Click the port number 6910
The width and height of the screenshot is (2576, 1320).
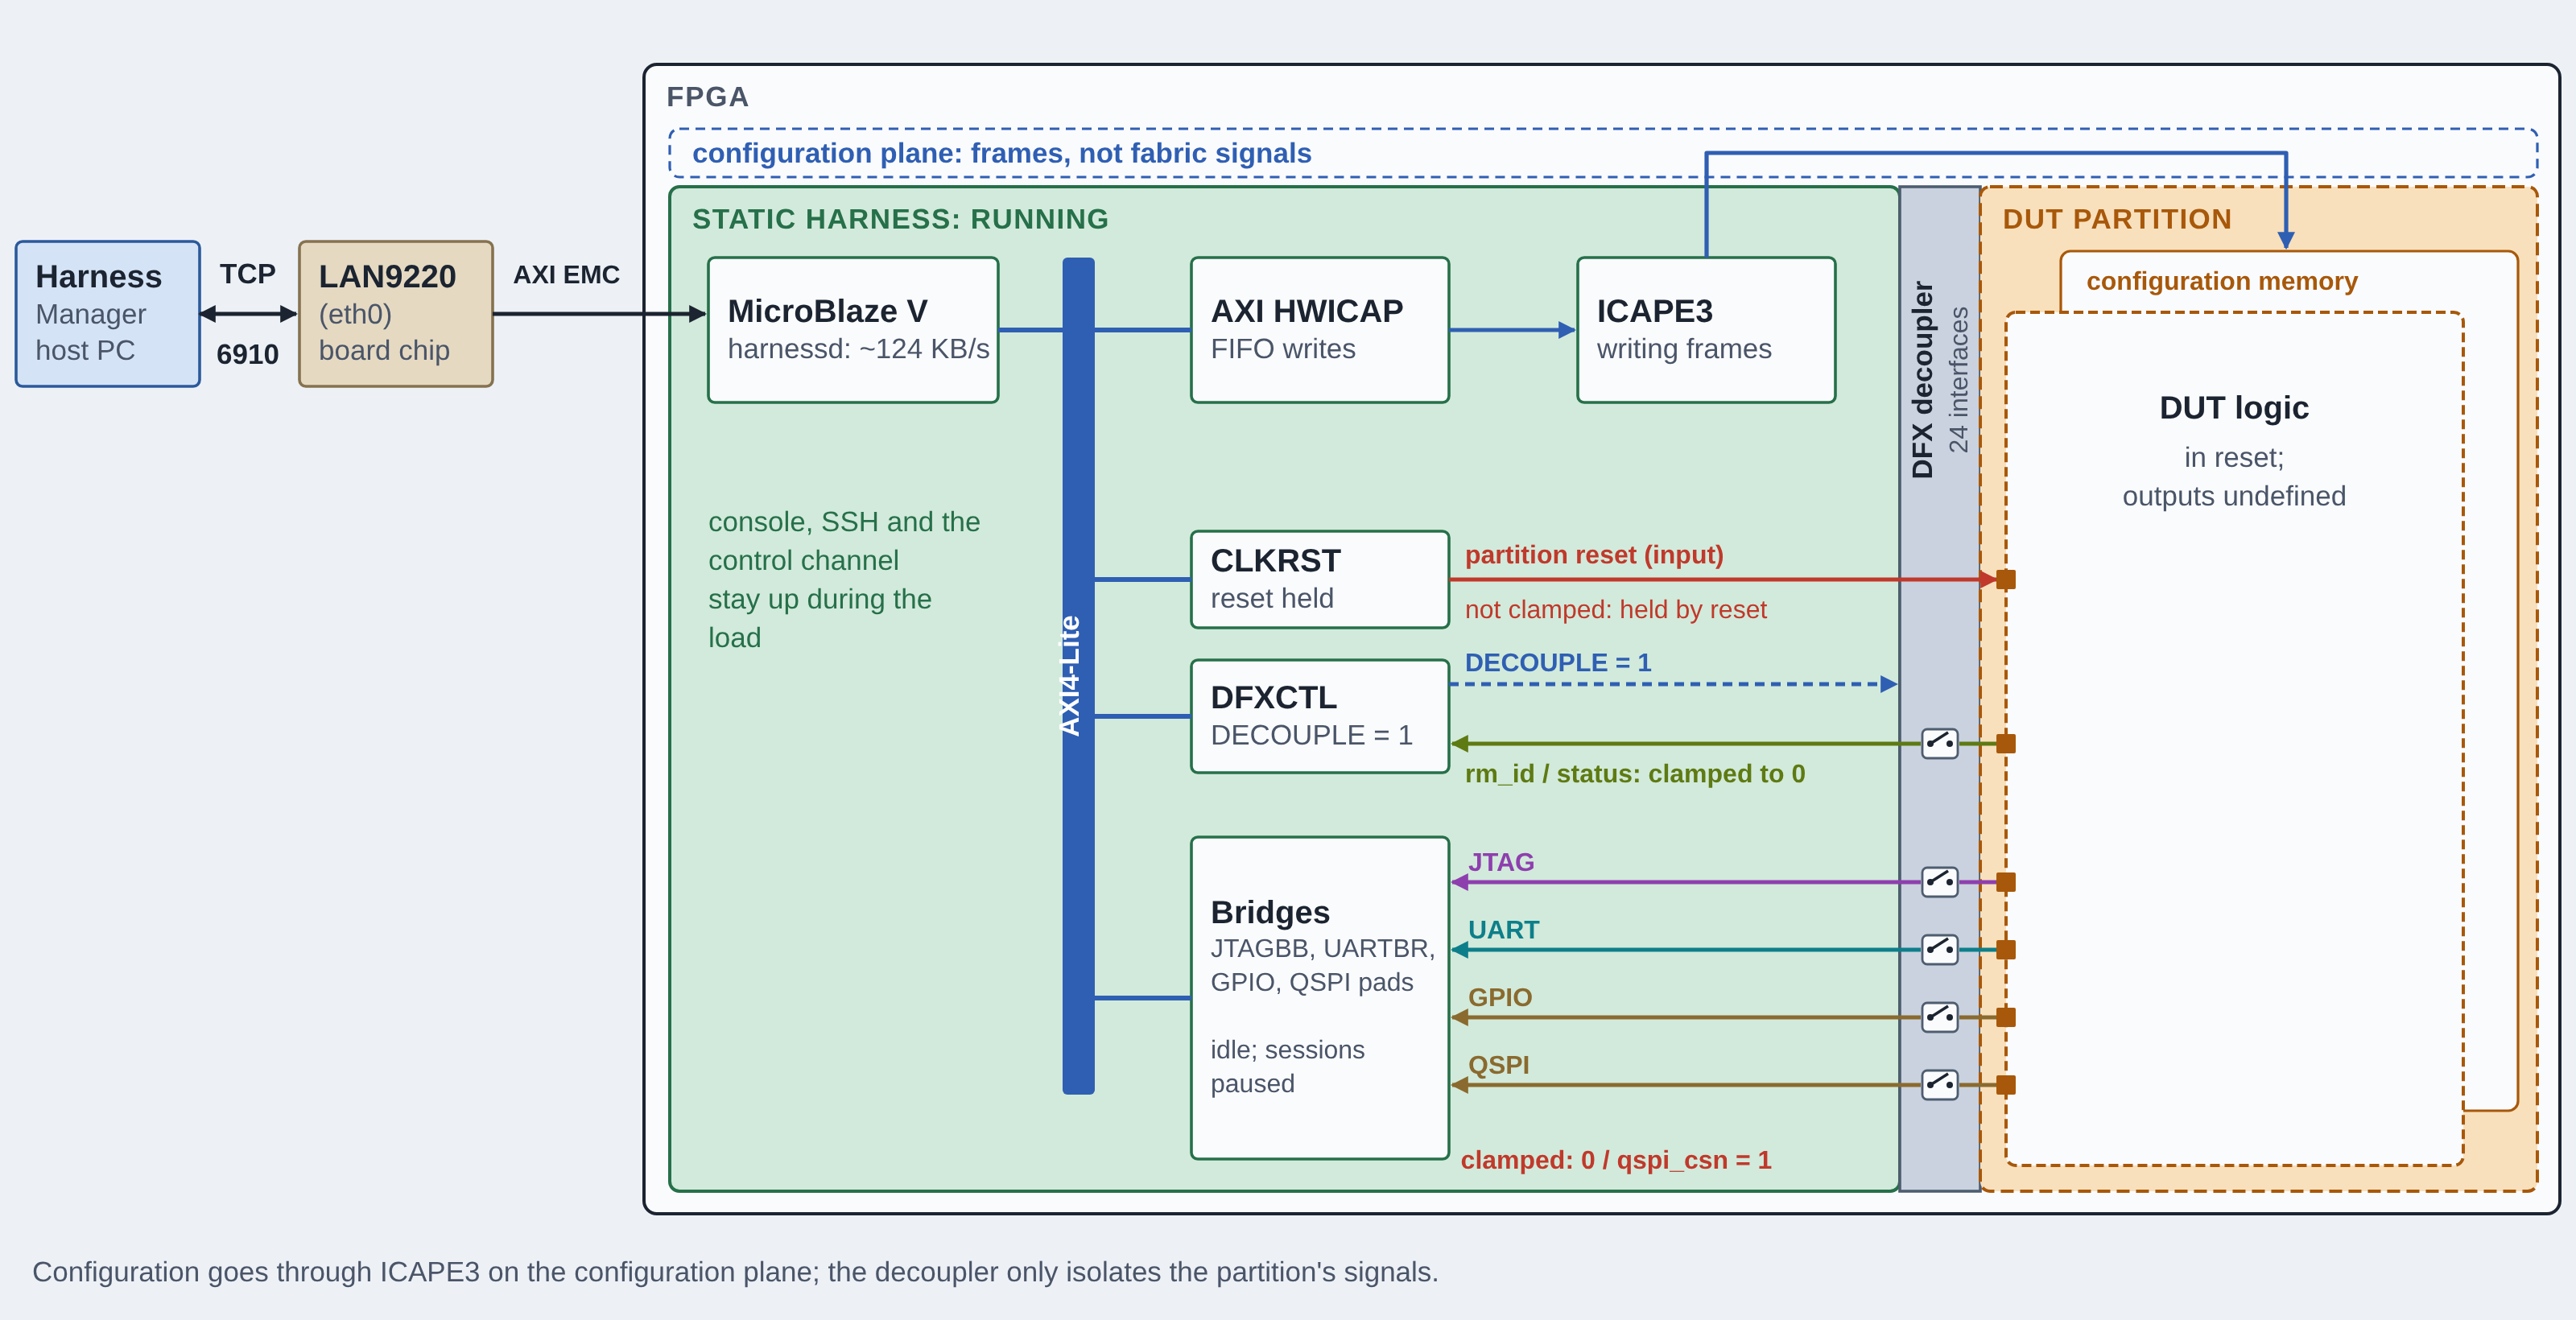(247, 354)
